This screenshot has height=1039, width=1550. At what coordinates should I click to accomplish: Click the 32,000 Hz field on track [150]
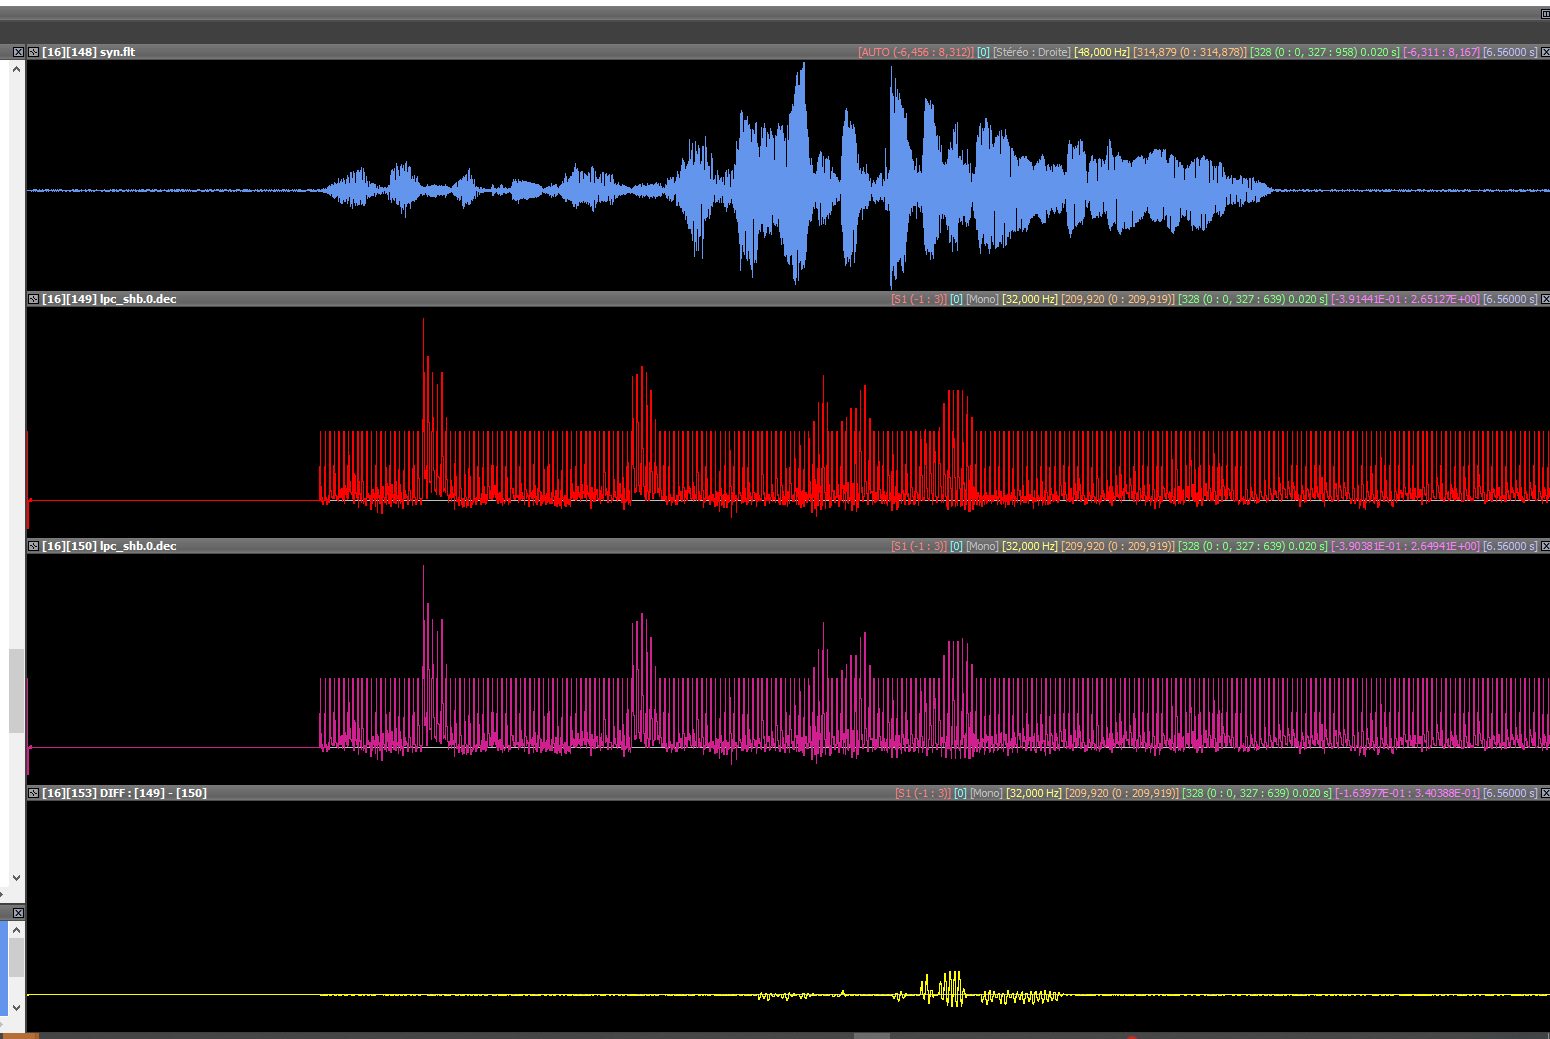(x=1029, y=546)
